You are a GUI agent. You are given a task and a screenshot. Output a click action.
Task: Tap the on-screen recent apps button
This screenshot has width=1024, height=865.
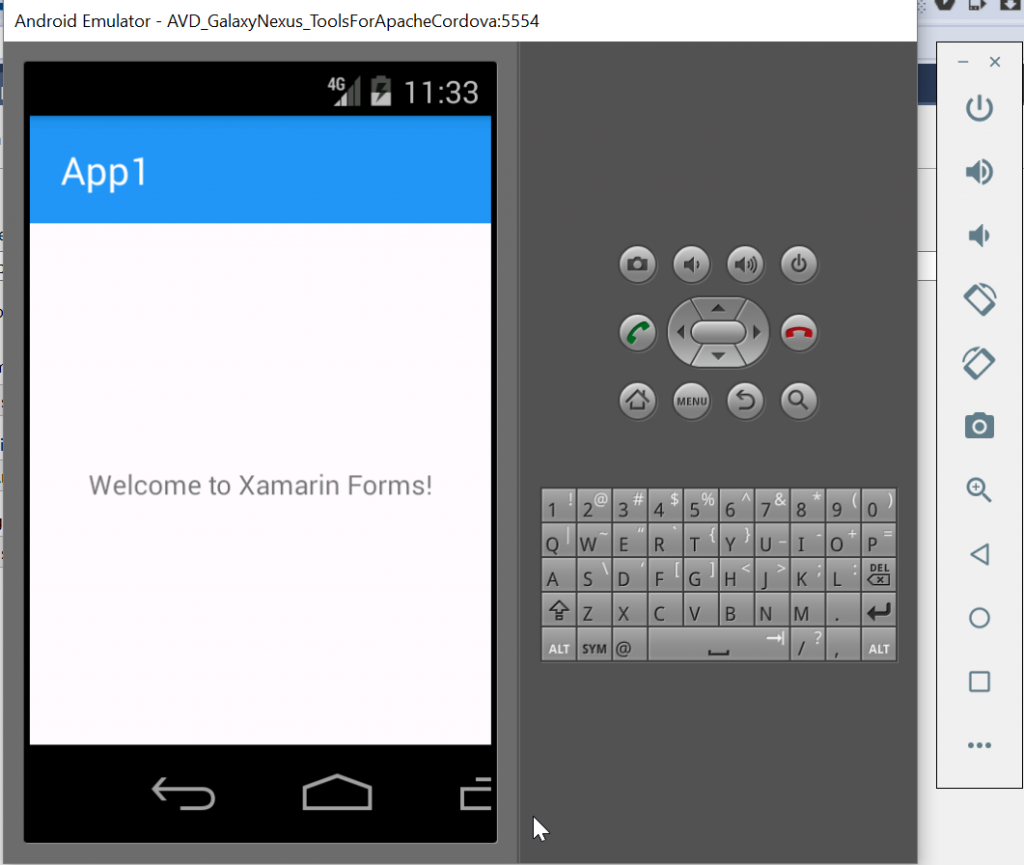[475, 793]
